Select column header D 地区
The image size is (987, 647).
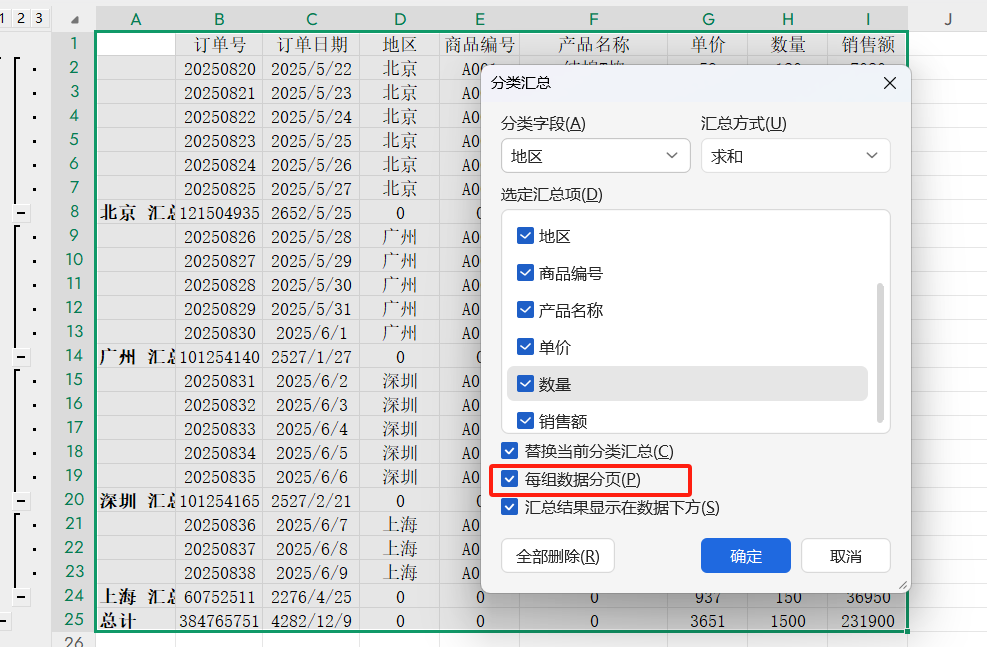[x=399, y=17]
